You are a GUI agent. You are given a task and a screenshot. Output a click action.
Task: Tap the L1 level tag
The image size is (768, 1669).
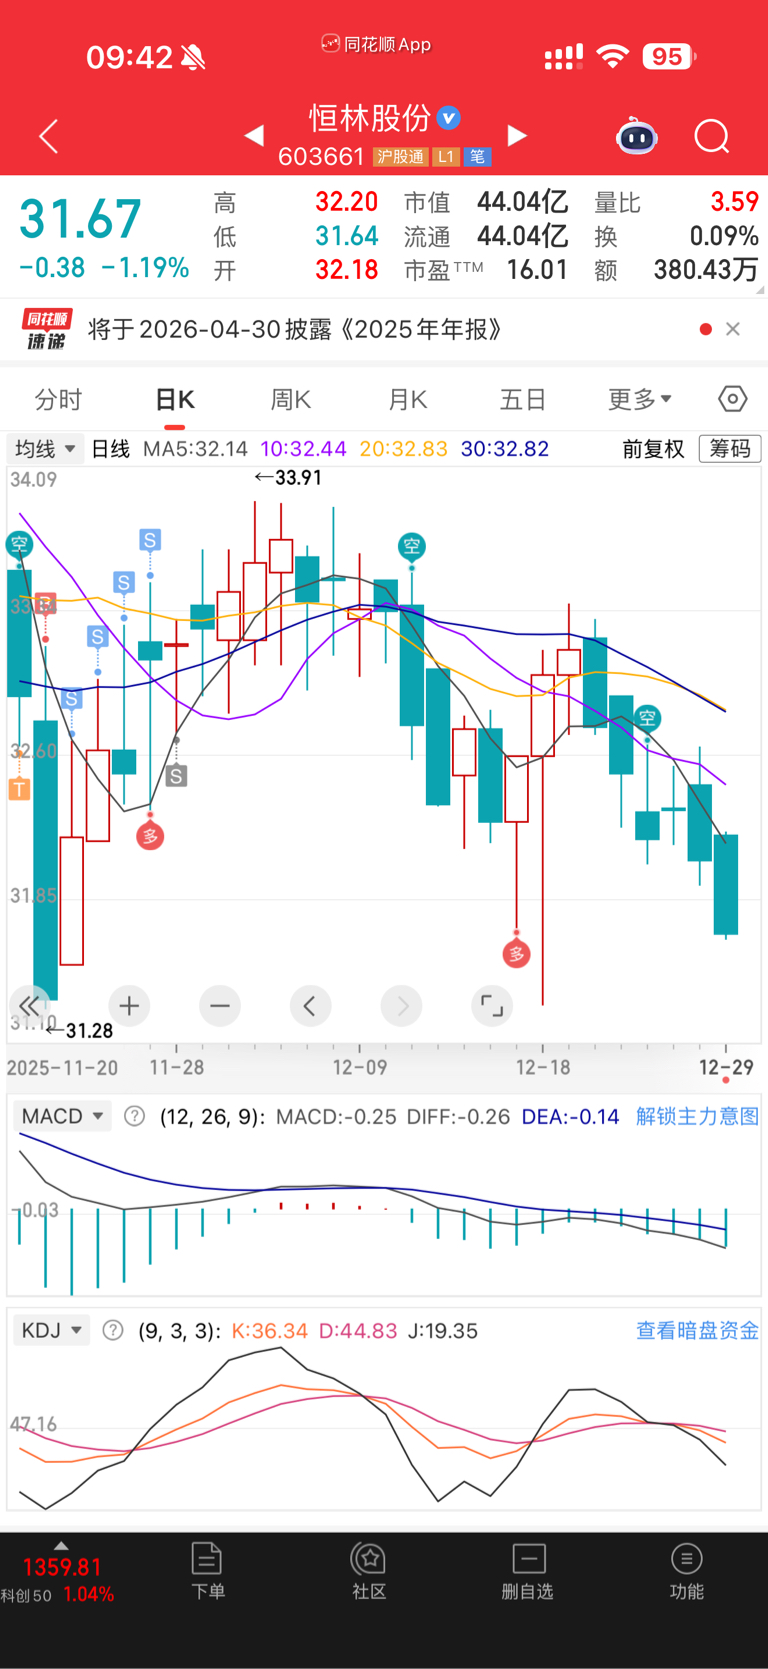[446, 157]
